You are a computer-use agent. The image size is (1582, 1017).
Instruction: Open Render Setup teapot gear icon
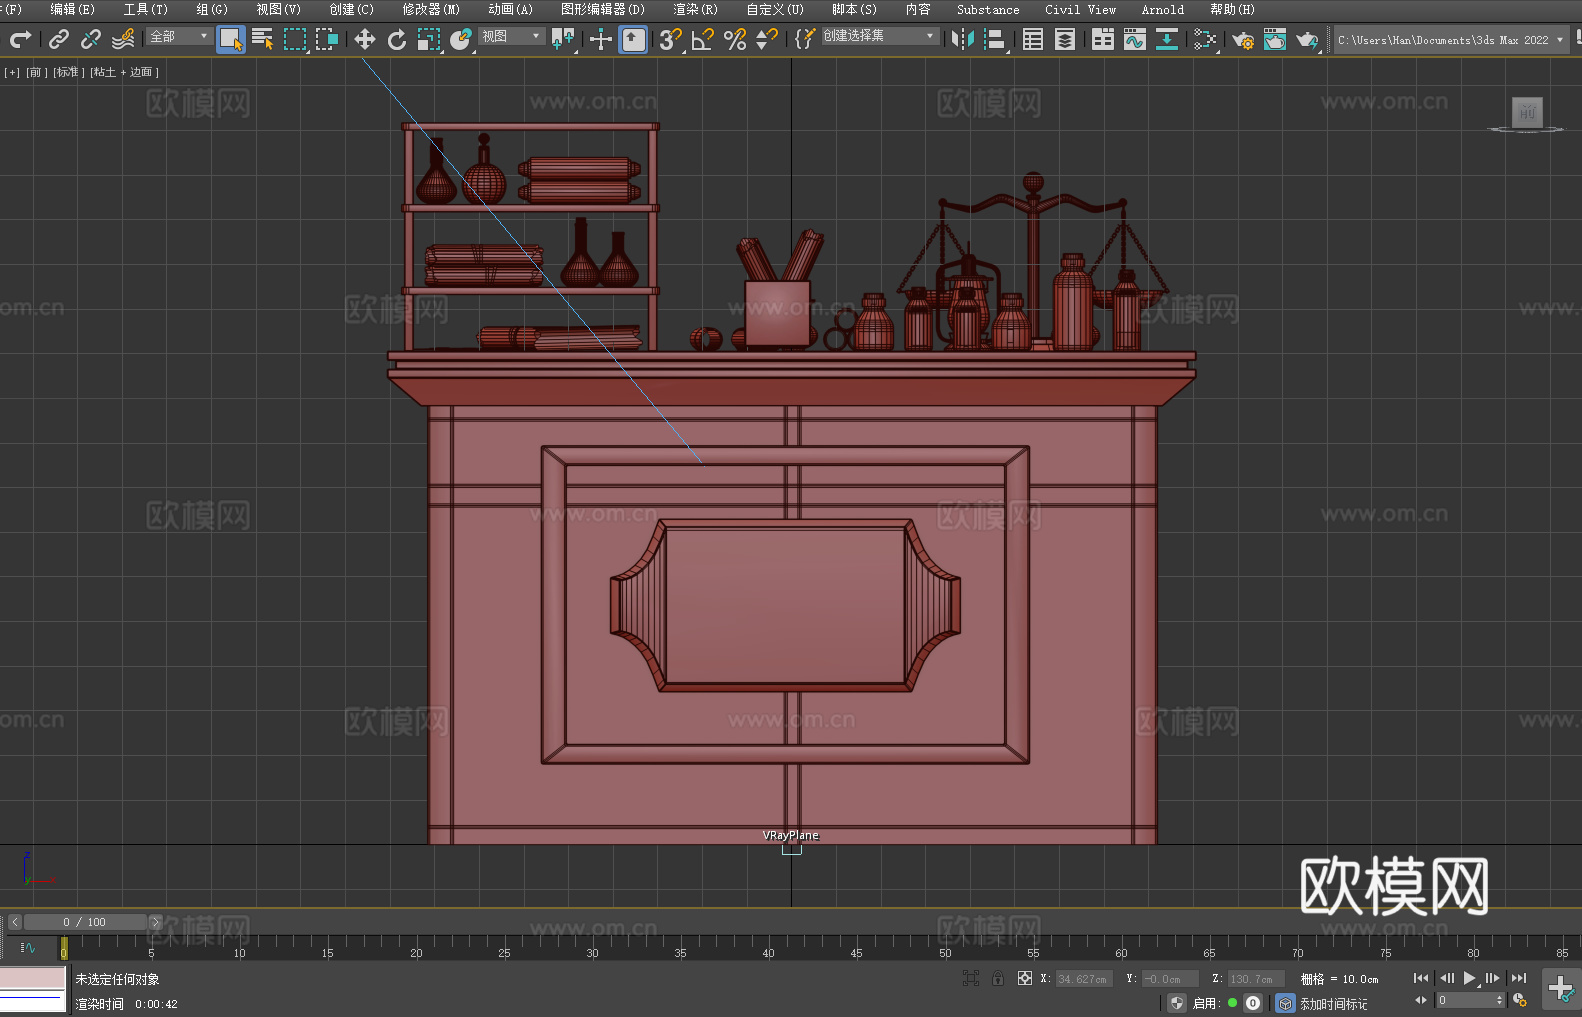tap(1243, 39)
